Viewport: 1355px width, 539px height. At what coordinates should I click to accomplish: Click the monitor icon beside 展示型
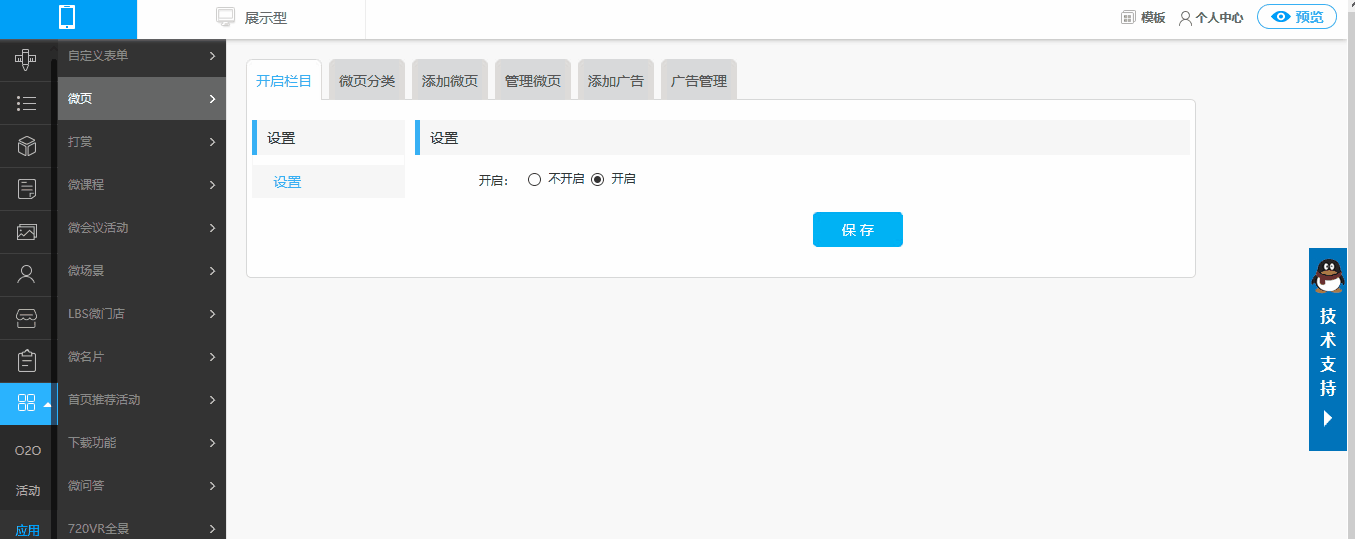click(226, 17)
